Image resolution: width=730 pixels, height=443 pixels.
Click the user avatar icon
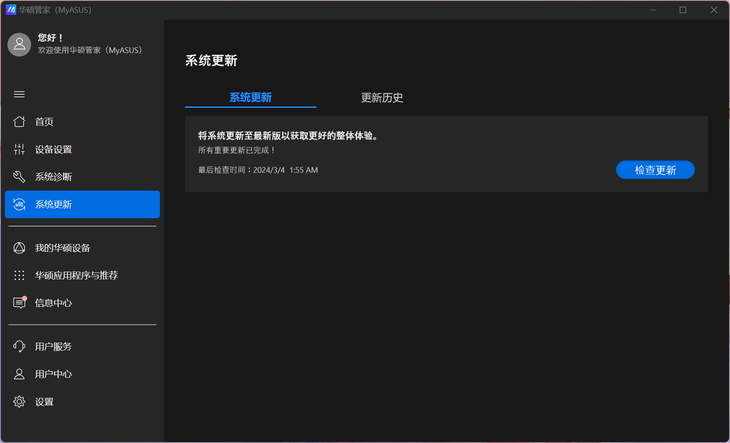(19, 45)
